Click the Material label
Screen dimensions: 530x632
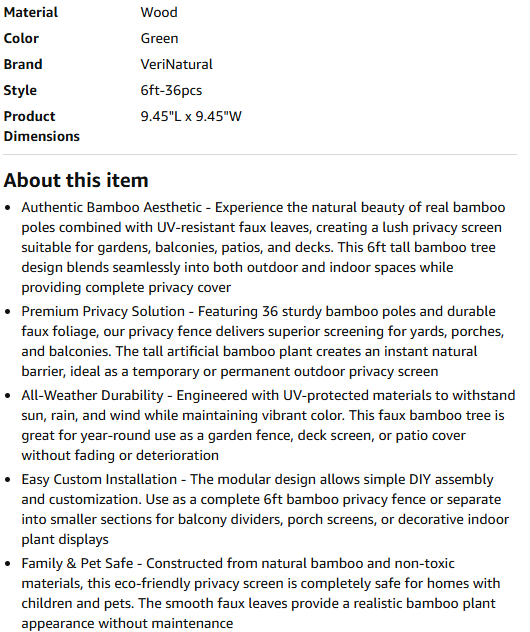pos(31,12)
